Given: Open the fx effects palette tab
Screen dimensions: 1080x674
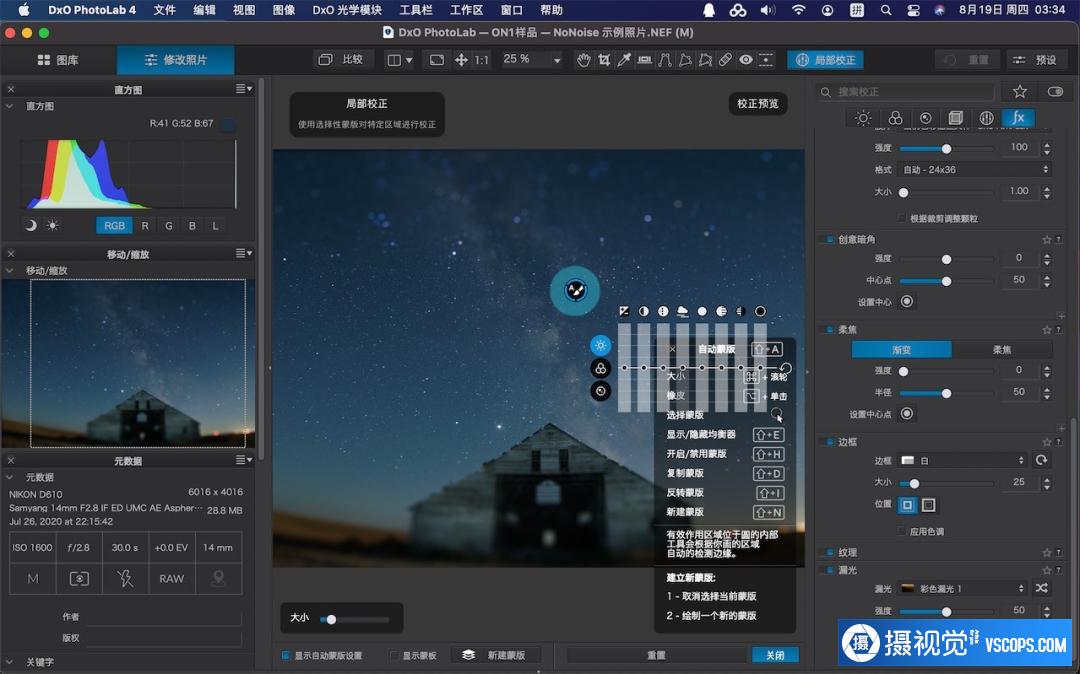Looking at the screenshot, I should tap(1018, 118).
